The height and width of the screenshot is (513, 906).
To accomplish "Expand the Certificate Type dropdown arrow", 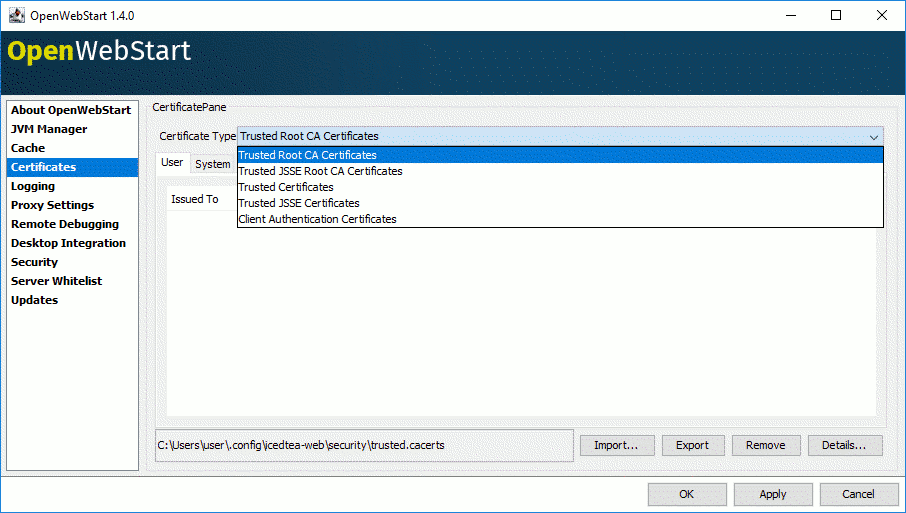I will click(x=873, y=137).
